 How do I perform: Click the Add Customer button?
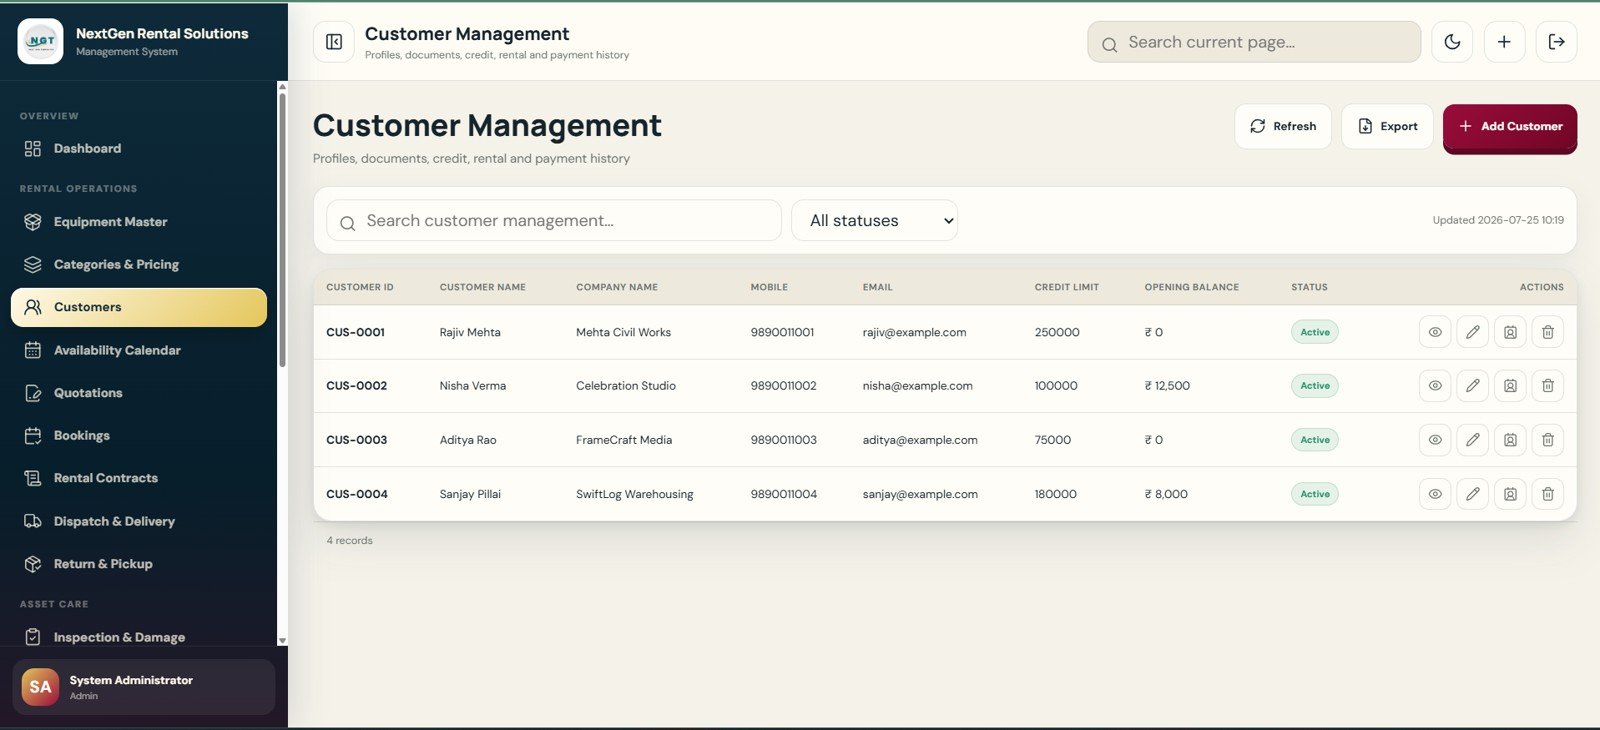(1510, 127)
